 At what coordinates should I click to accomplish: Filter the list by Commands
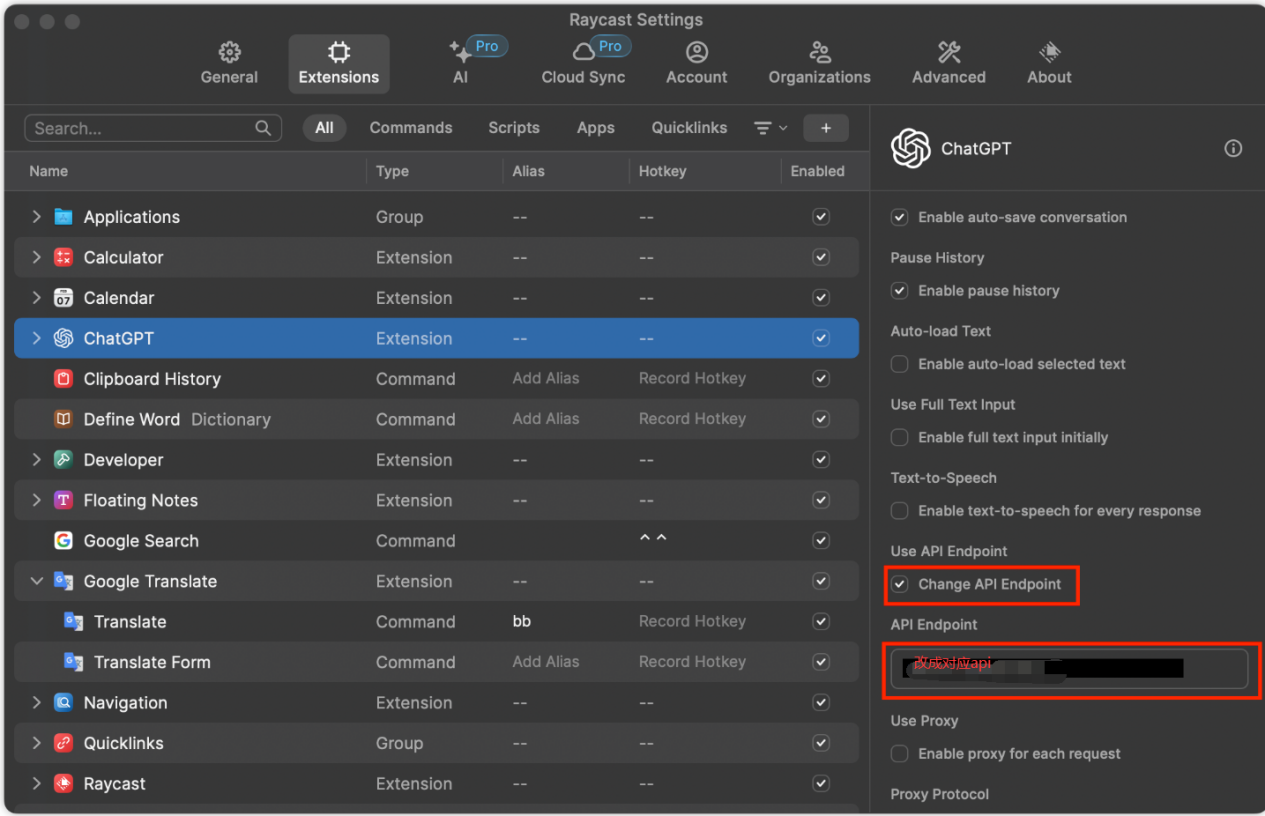click(x=411, y=128)
